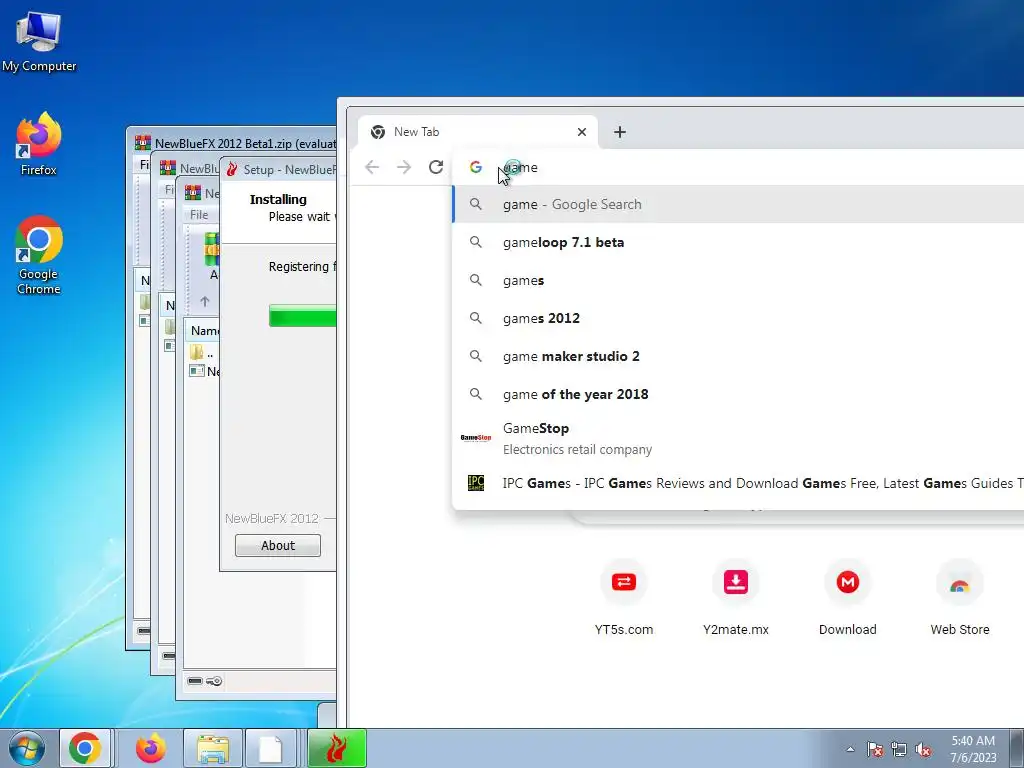Open the network tray icon

899,749
